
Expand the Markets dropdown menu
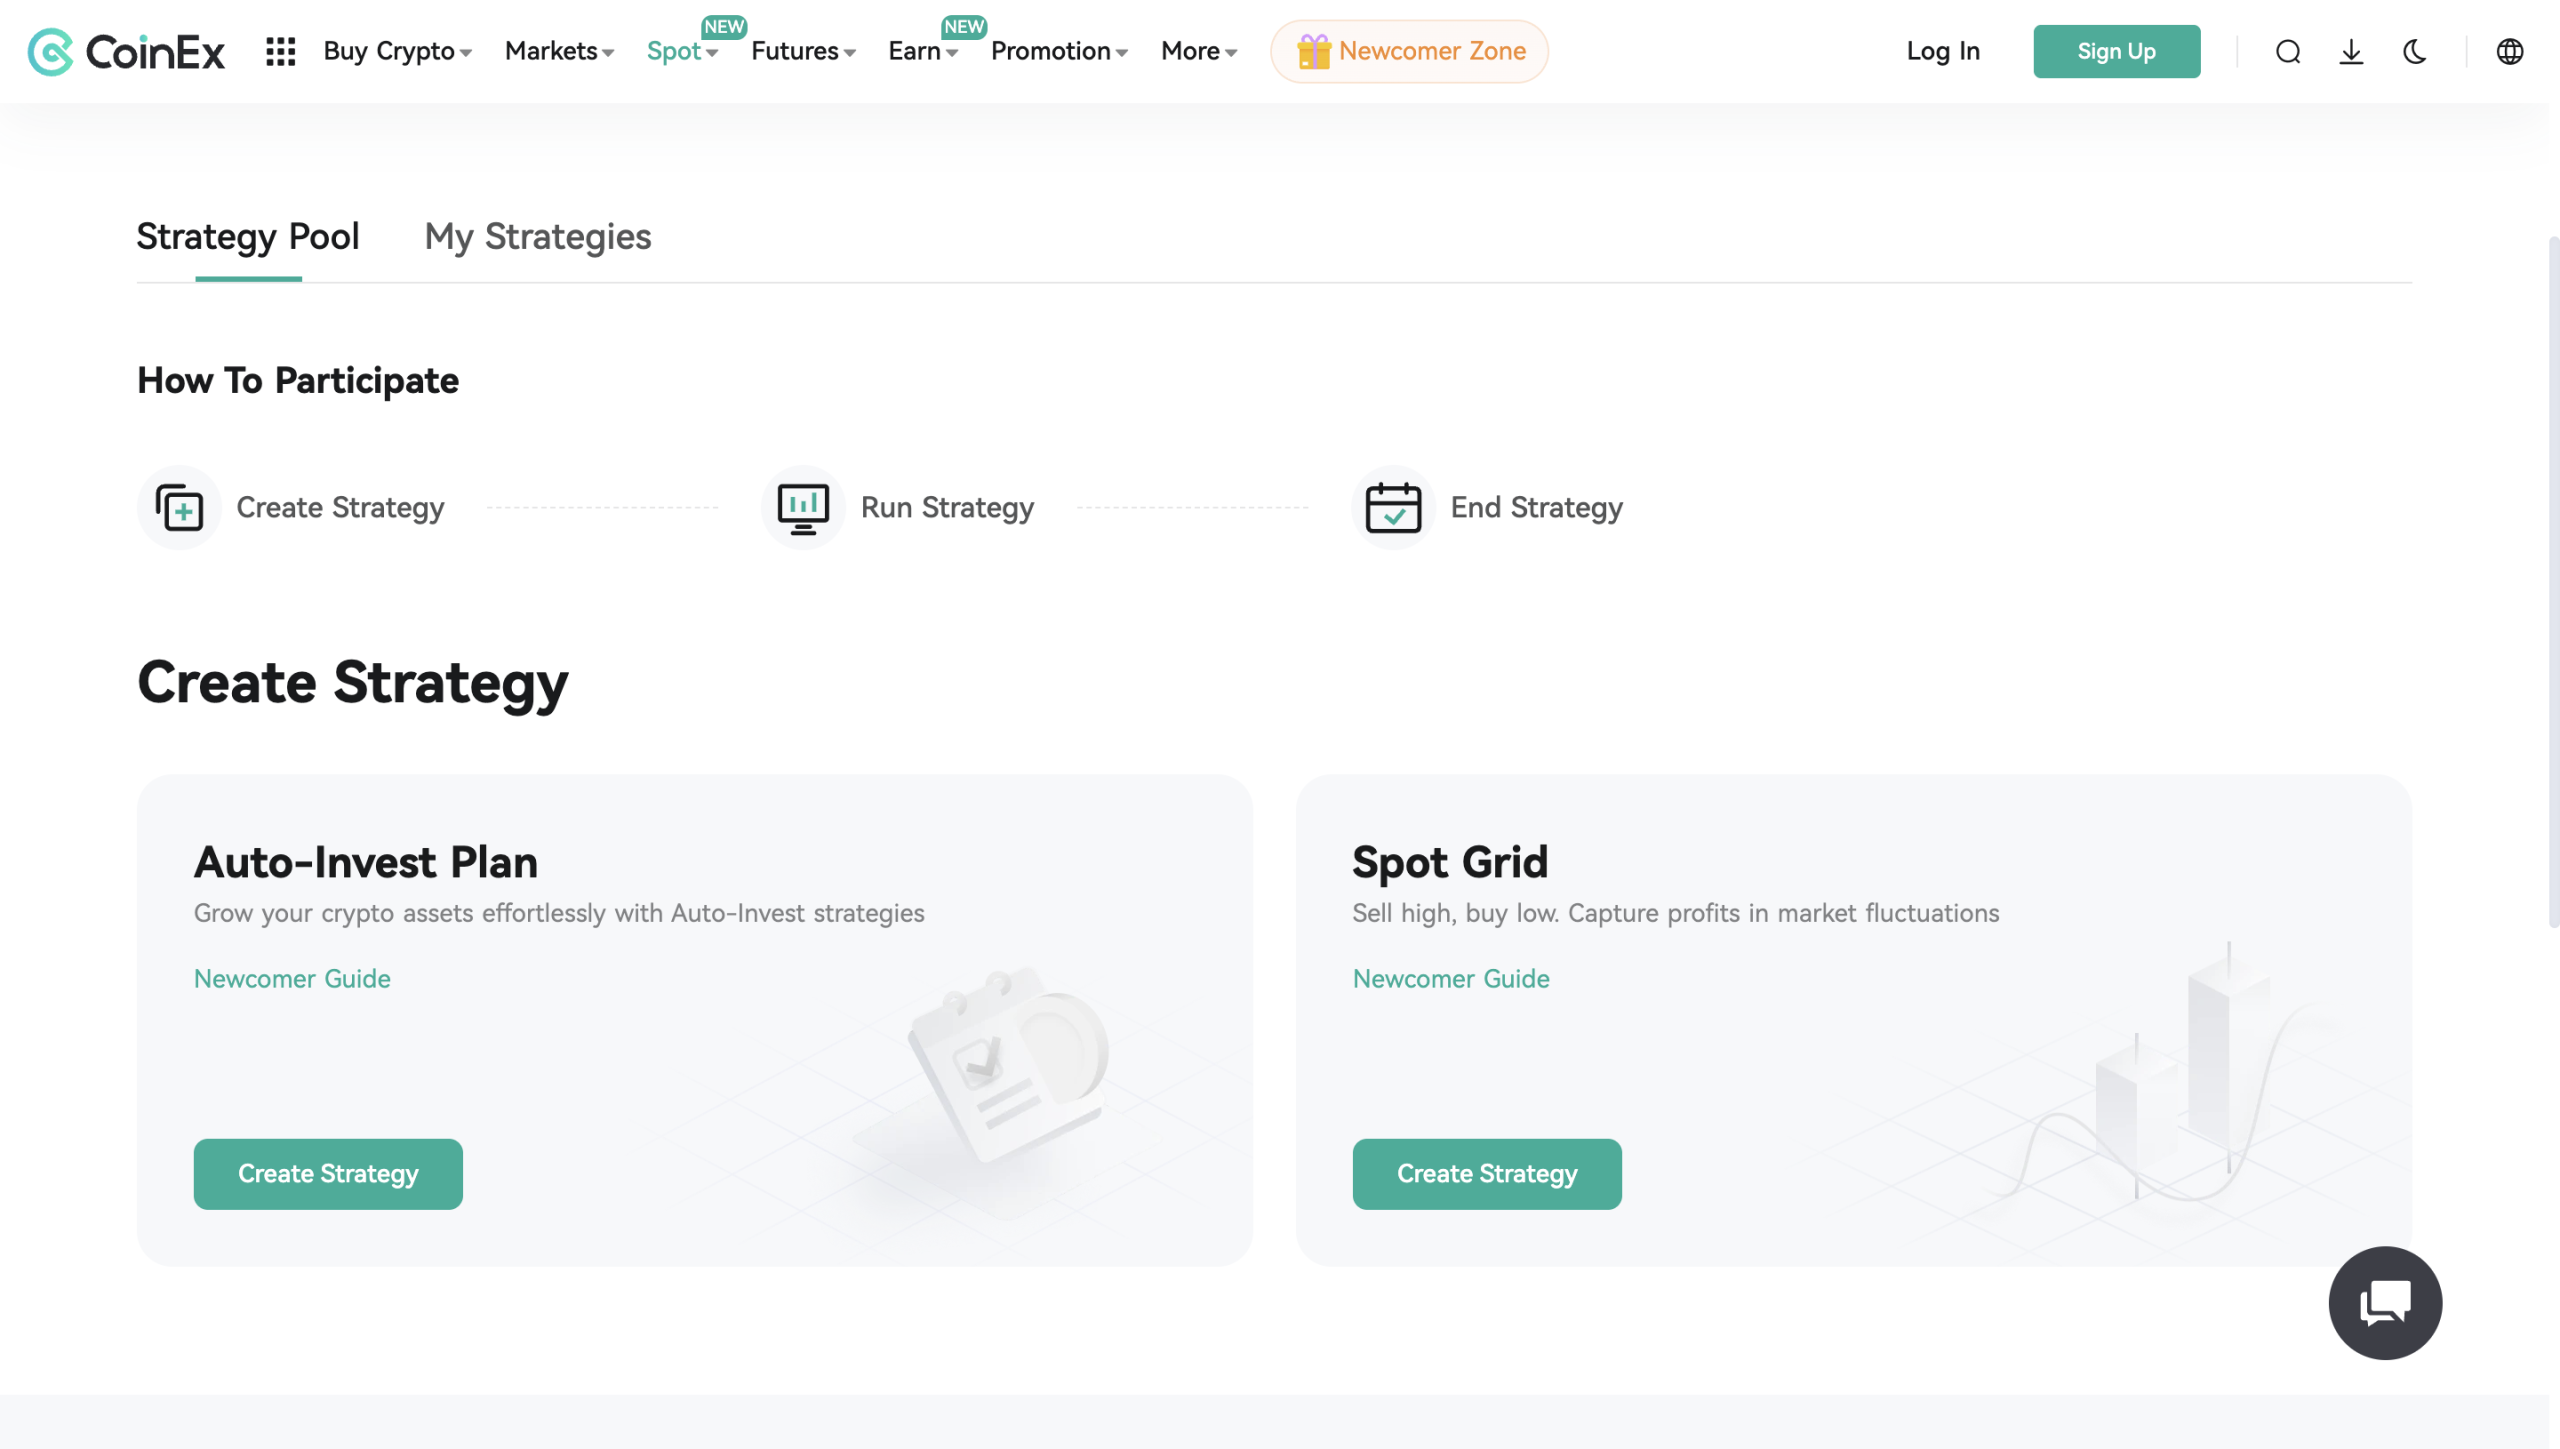coord(559,52)
